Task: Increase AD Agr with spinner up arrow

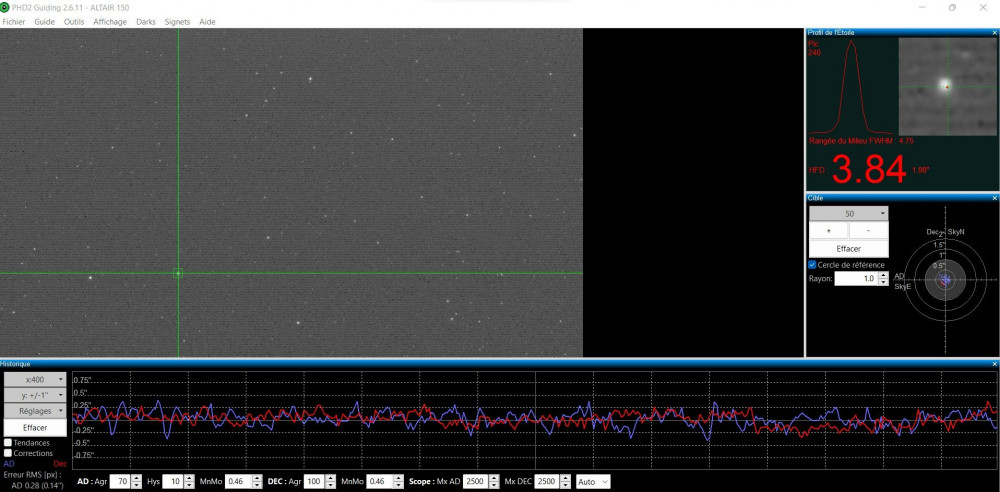Action: [136, 479]
